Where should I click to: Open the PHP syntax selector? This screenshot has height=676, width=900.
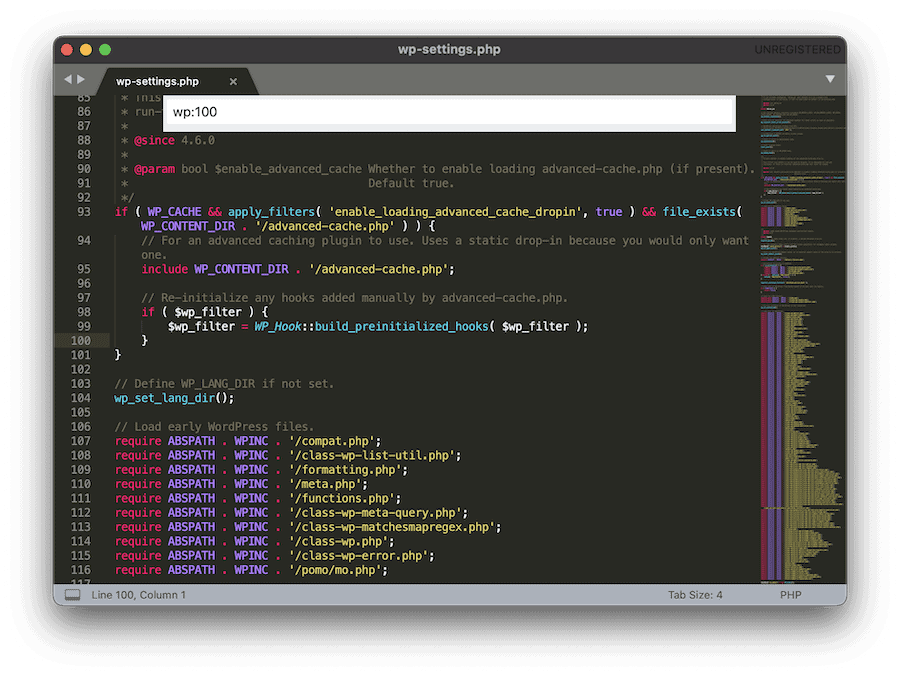pos(790,594)
